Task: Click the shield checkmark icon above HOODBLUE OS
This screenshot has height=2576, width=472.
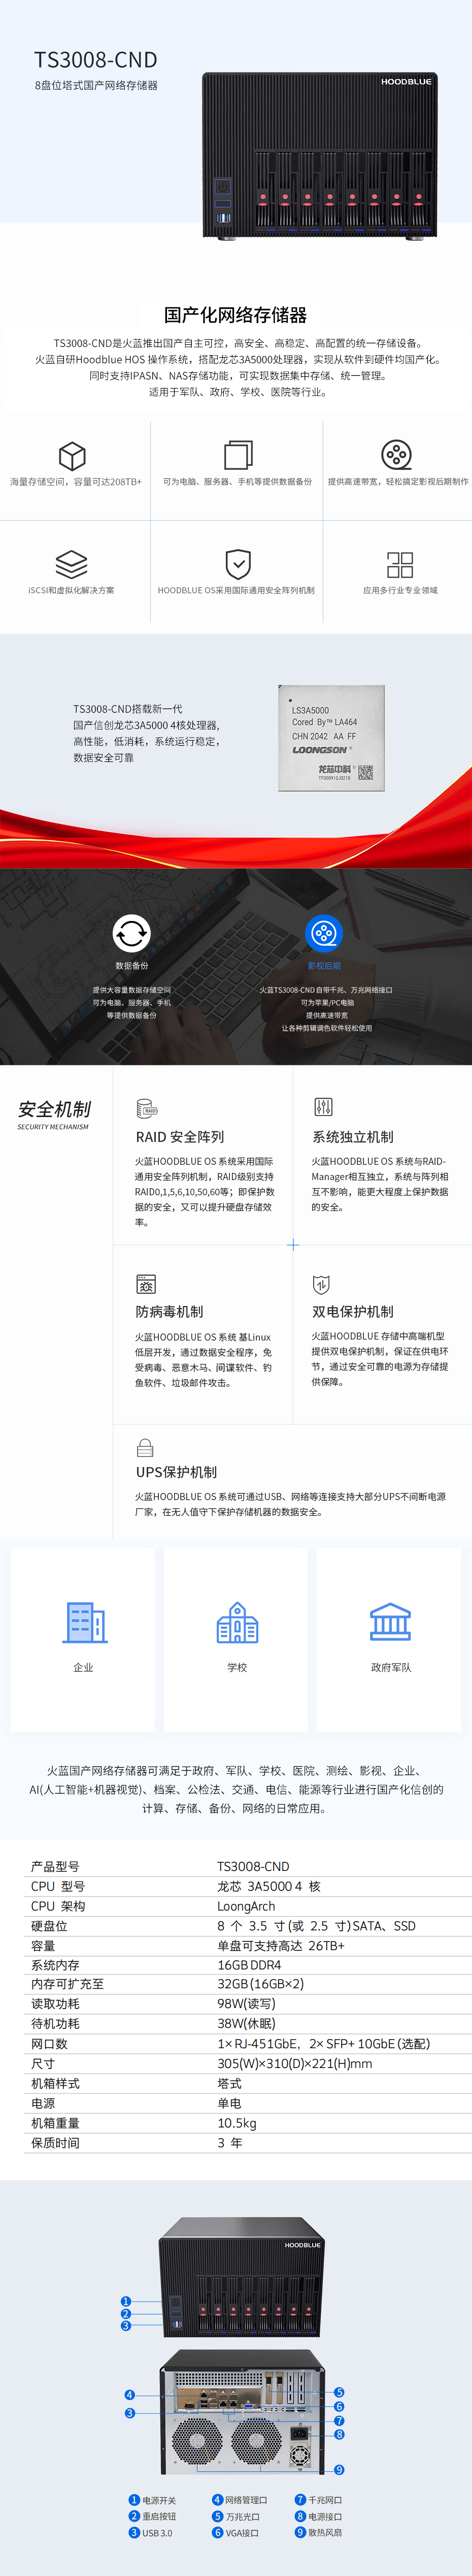Action: click(x=238, y=564)
